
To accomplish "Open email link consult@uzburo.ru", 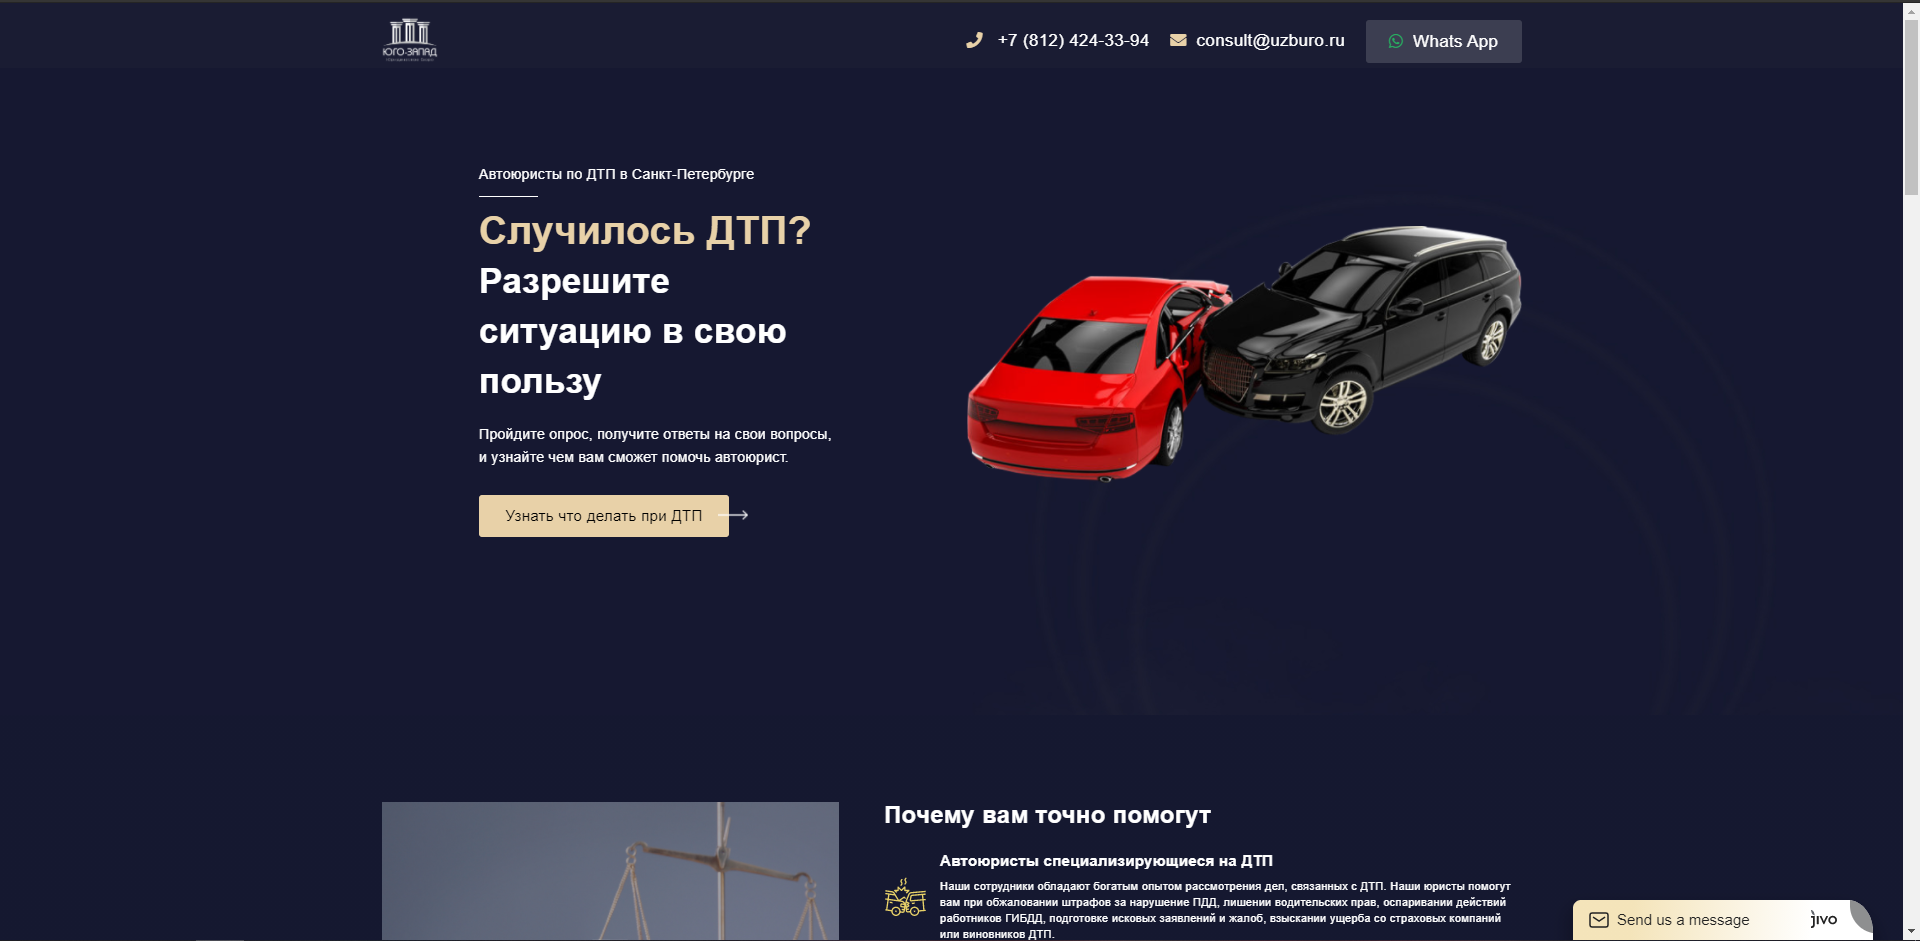I will pos(1270,41).
